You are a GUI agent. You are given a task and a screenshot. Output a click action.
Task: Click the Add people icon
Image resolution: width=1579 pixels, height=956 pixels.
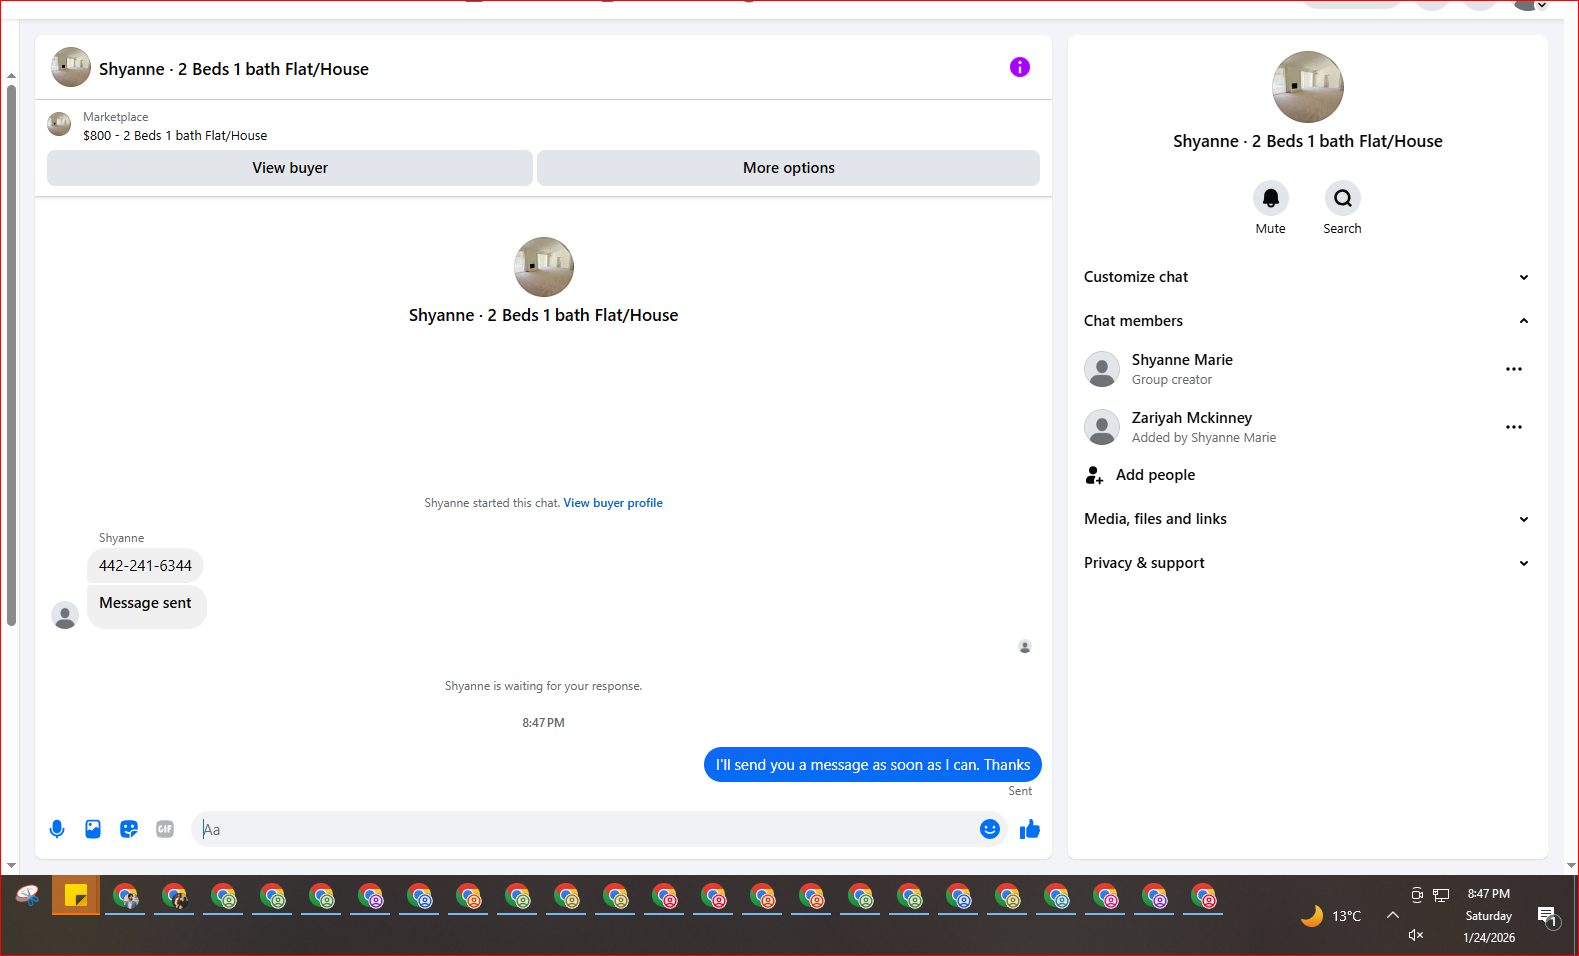[x=1095, y=475]
